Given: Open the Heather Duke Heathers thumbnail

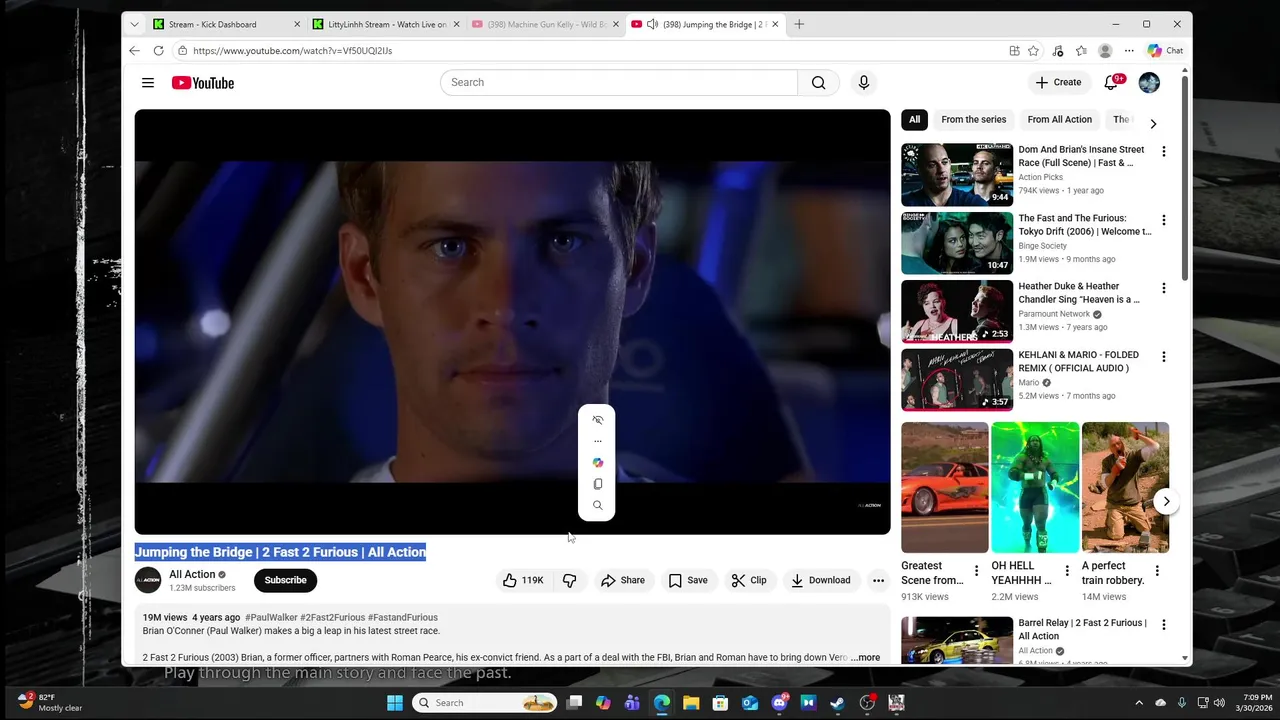Looking at the screenshot, I should tap(957, 311).
